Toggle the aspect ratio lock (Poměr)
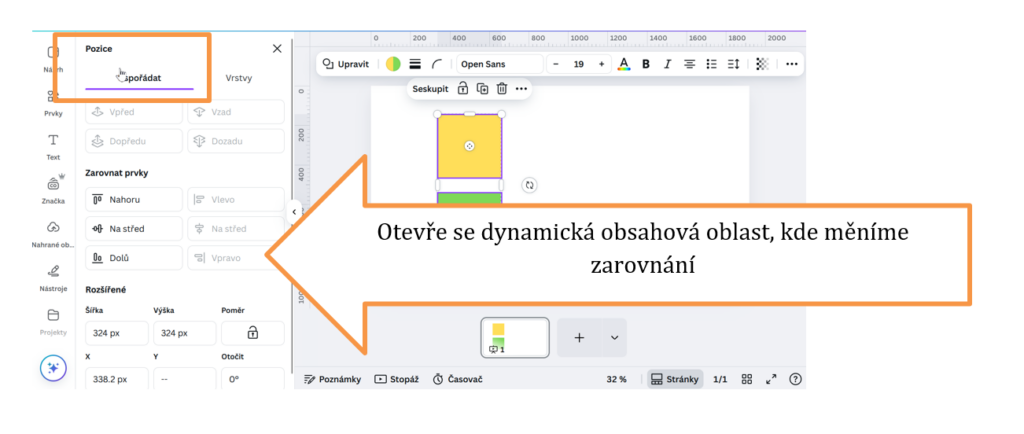Viewport: 1024px width, 434px height. 252,333
